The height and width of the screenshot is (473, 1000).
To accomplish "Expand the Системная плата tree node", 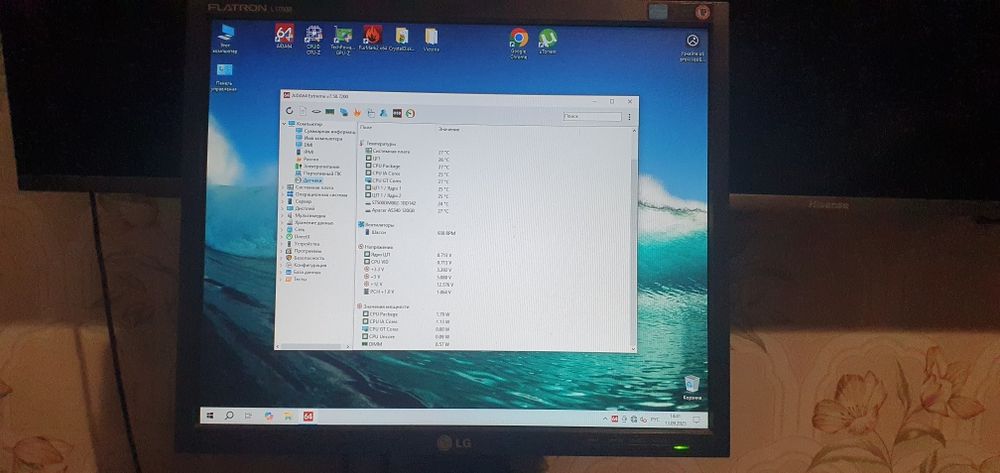I will pyautogui.click(x=284, y=187).
